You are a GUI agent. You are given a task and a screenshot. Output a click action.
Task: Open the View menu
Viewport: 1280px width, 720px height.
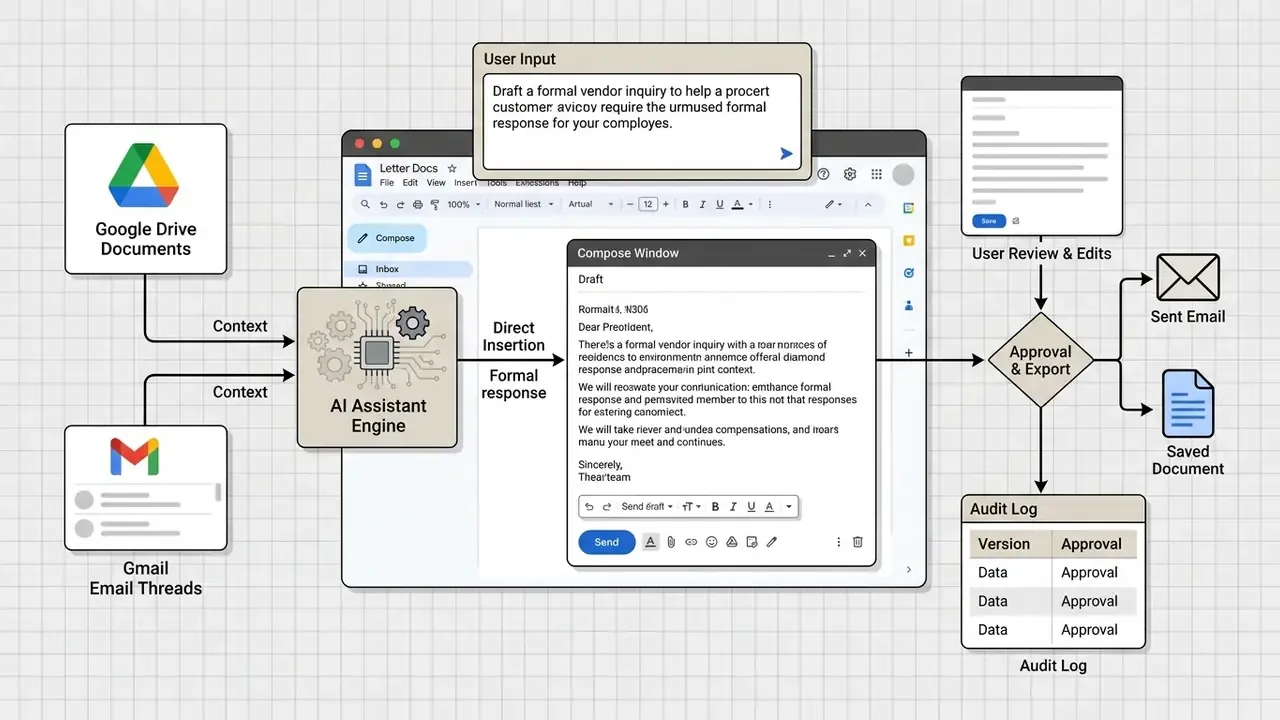(436, 183)
